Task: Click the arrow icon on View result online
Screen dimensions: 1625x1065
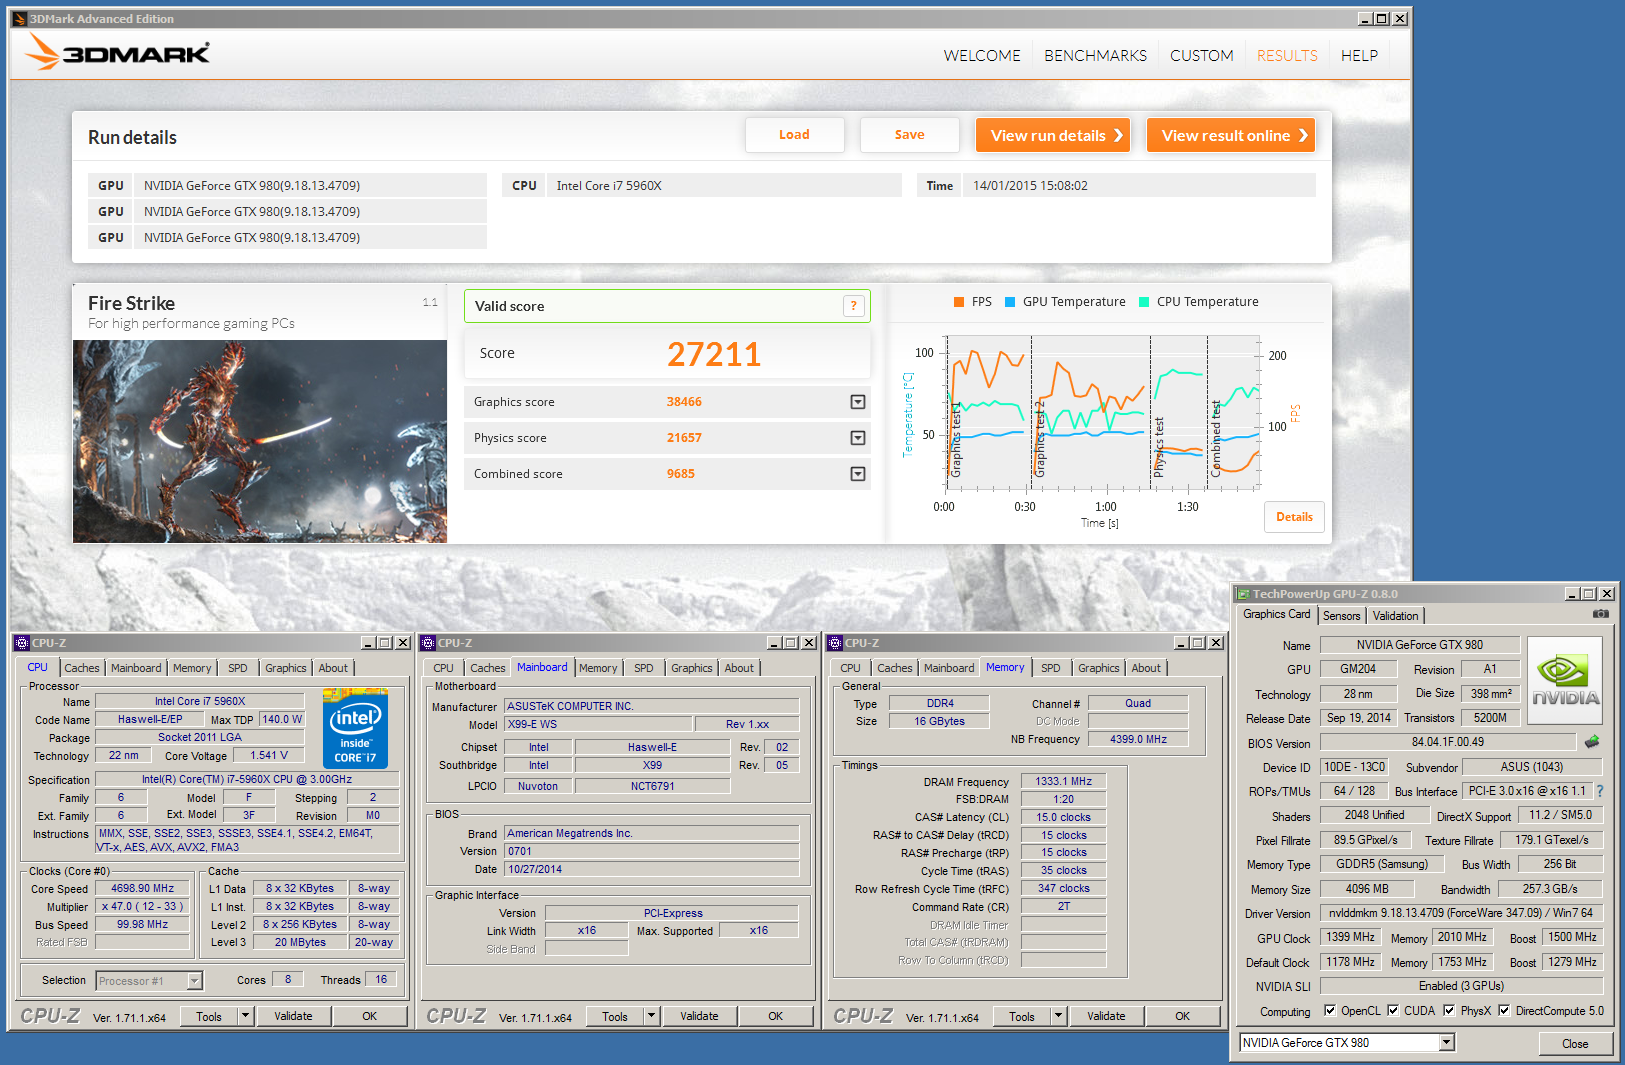Action: pyautogui.click(x=1303, y=135)
